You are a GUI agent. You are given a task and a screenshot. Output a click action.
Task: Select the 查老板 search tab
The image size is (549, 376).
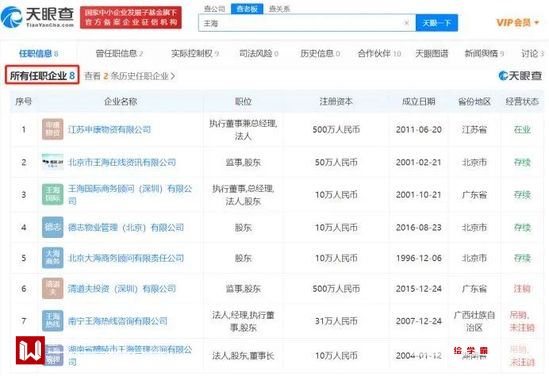click(247, 9)
